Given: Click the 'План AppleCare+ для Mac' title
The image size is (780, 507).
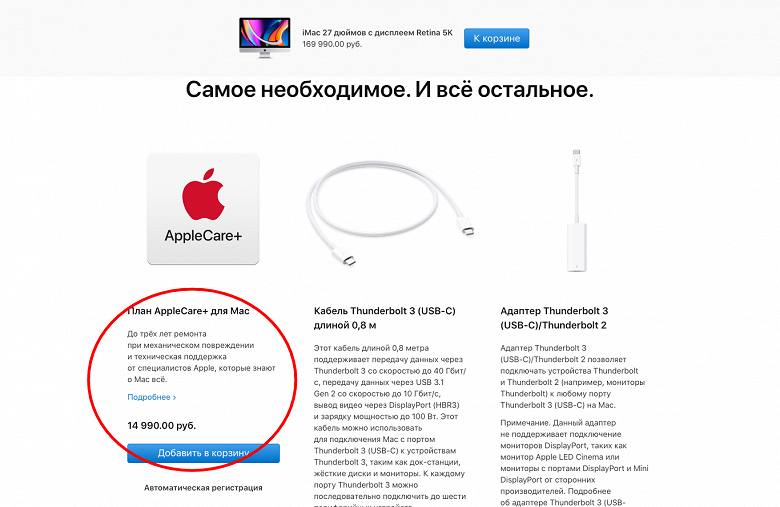Looking at the screenshot, I should click(189, 311).
